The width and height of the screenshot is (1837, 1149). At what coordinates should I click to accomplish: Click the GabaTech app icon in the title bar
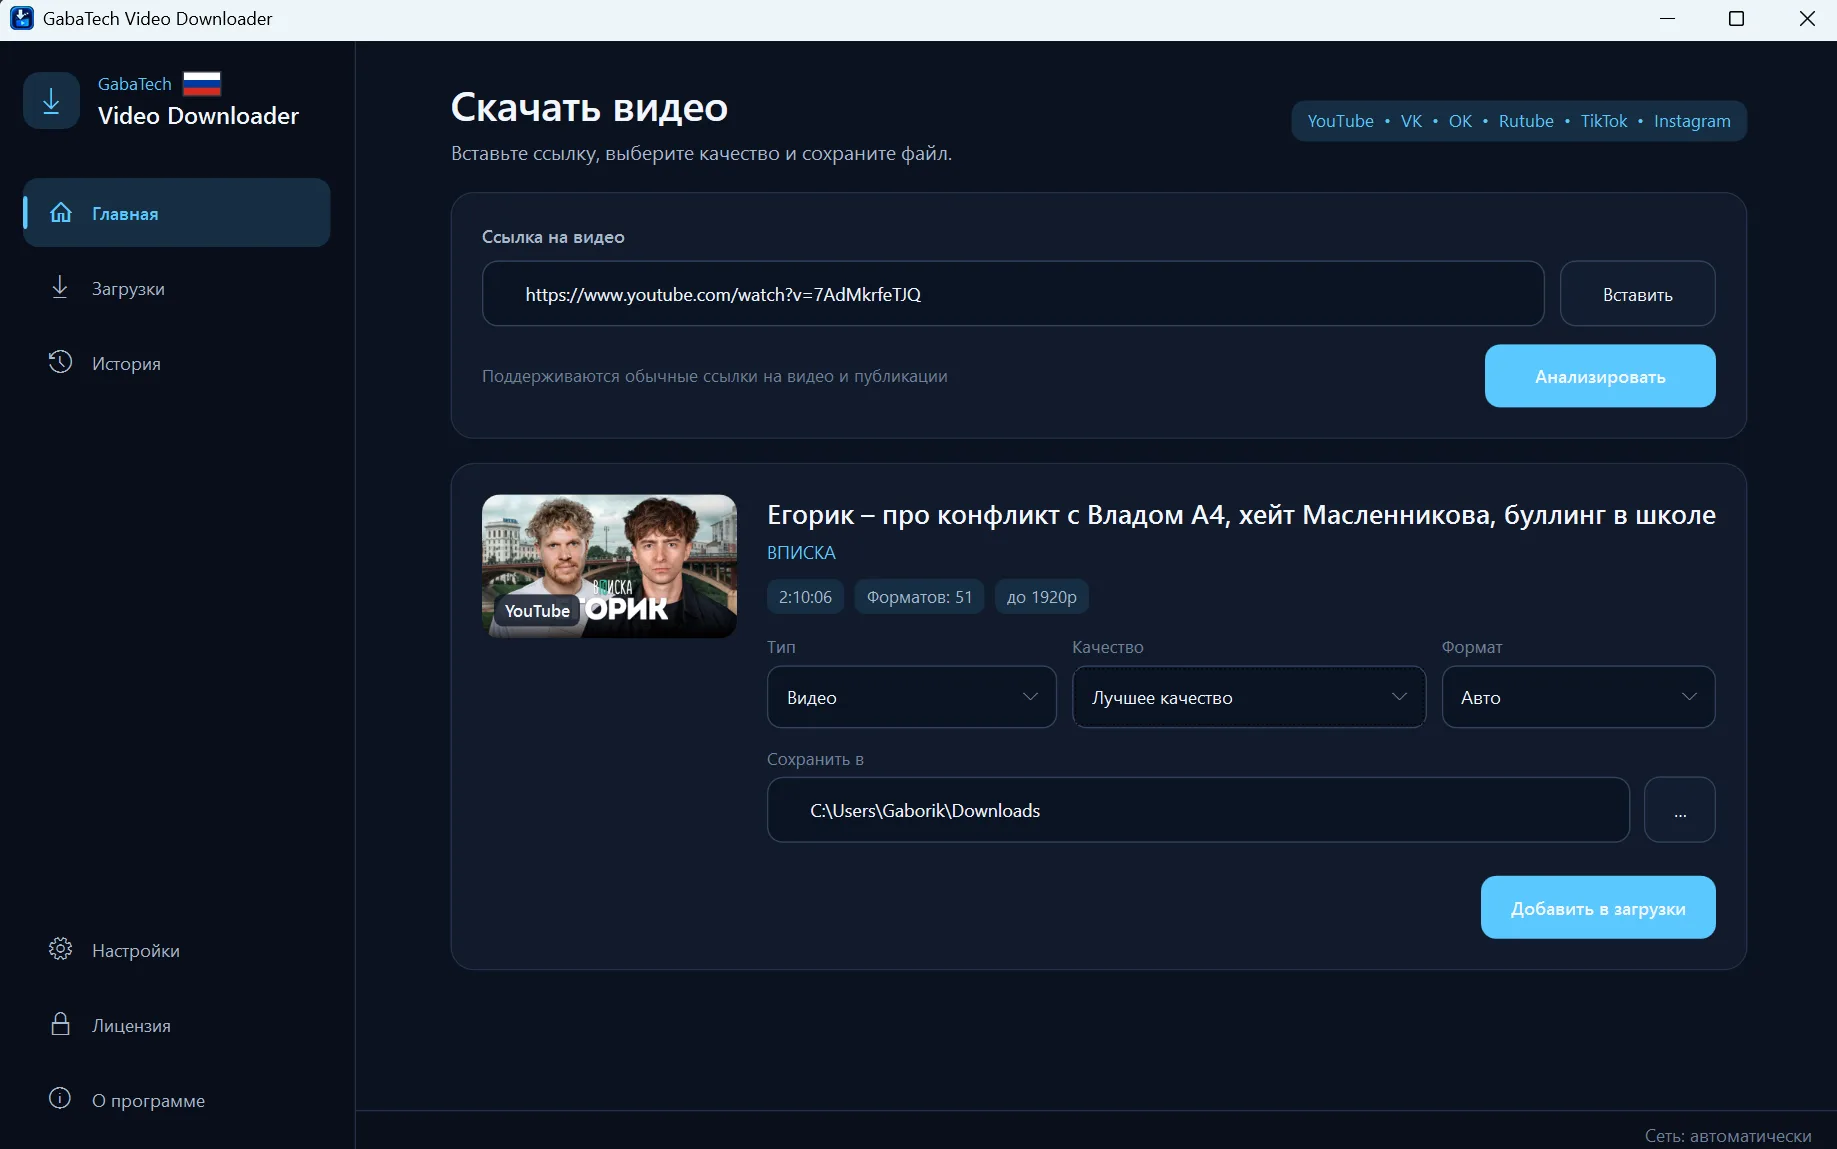[x=21, y=18]
